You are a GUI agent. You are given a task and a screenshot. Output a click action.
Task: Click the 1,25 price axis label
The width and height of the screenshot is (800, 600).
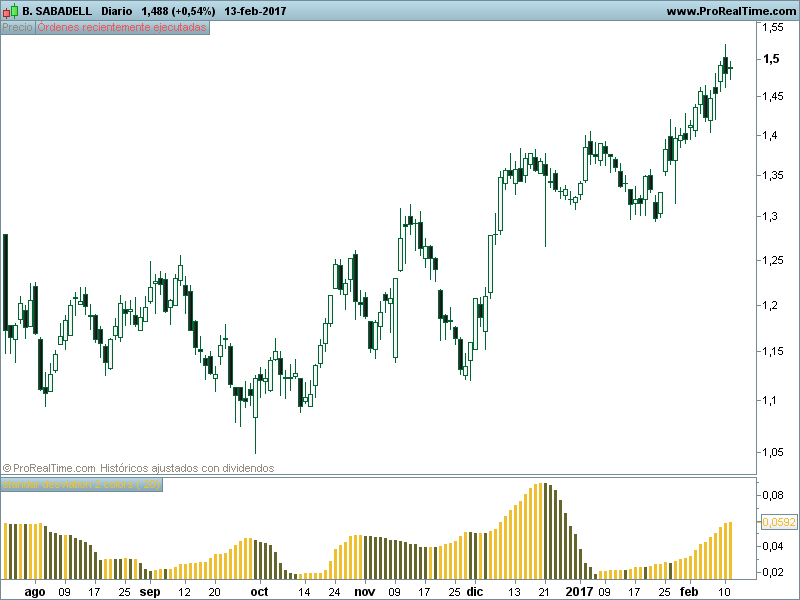[x=772, y=260]
